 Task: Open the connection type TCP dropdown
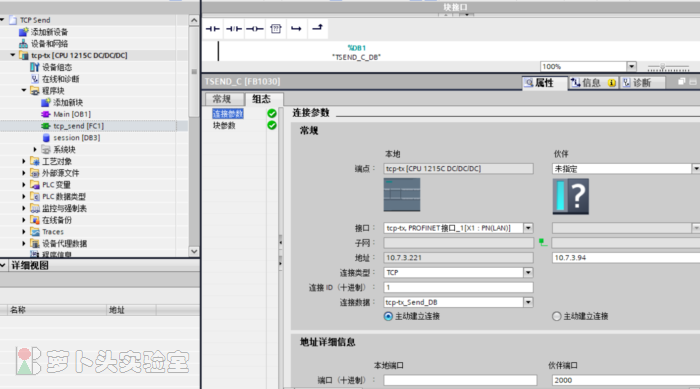528,272
